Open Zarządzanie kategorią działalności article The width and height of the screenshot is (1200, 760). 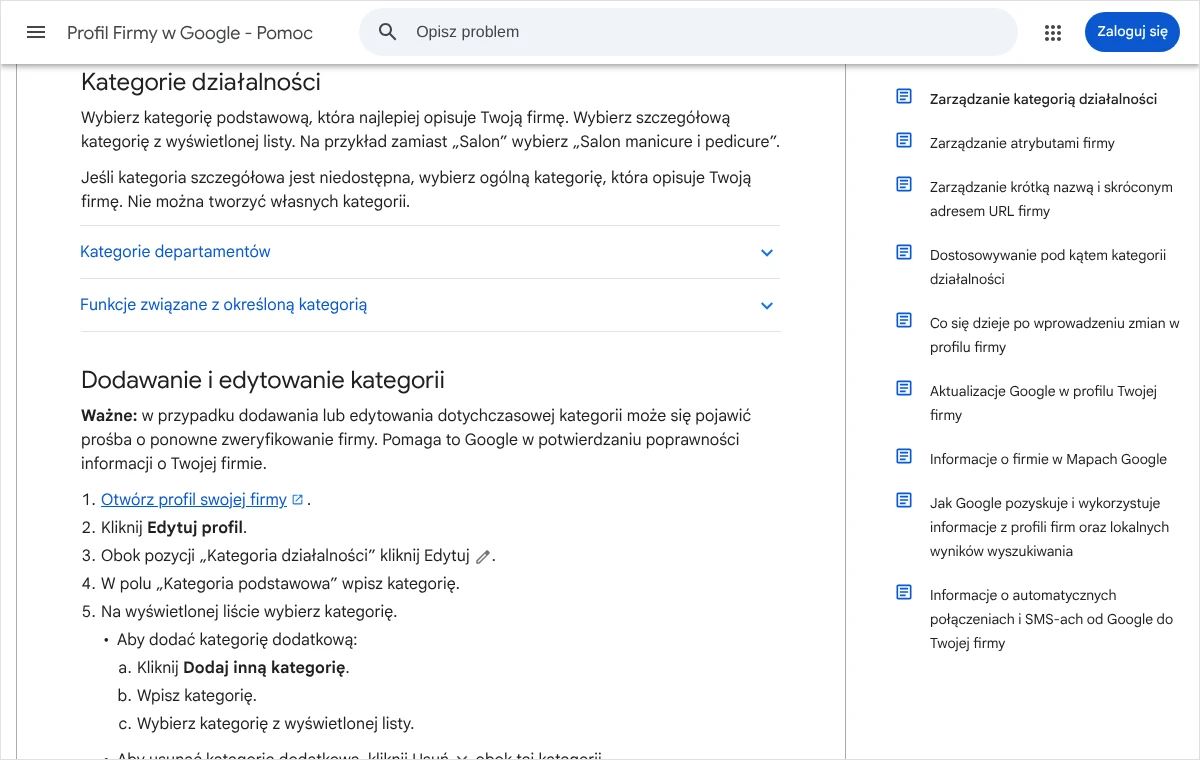[1043, 99]
